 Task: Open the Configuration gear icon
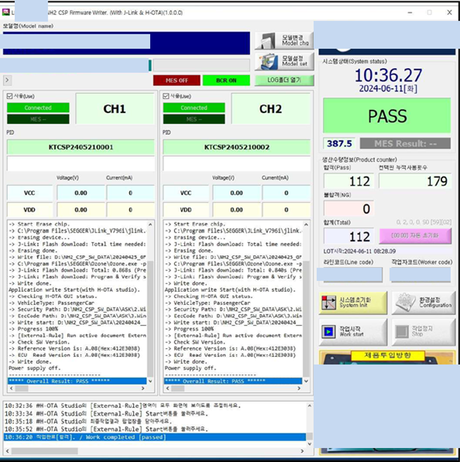pos(405,302)
